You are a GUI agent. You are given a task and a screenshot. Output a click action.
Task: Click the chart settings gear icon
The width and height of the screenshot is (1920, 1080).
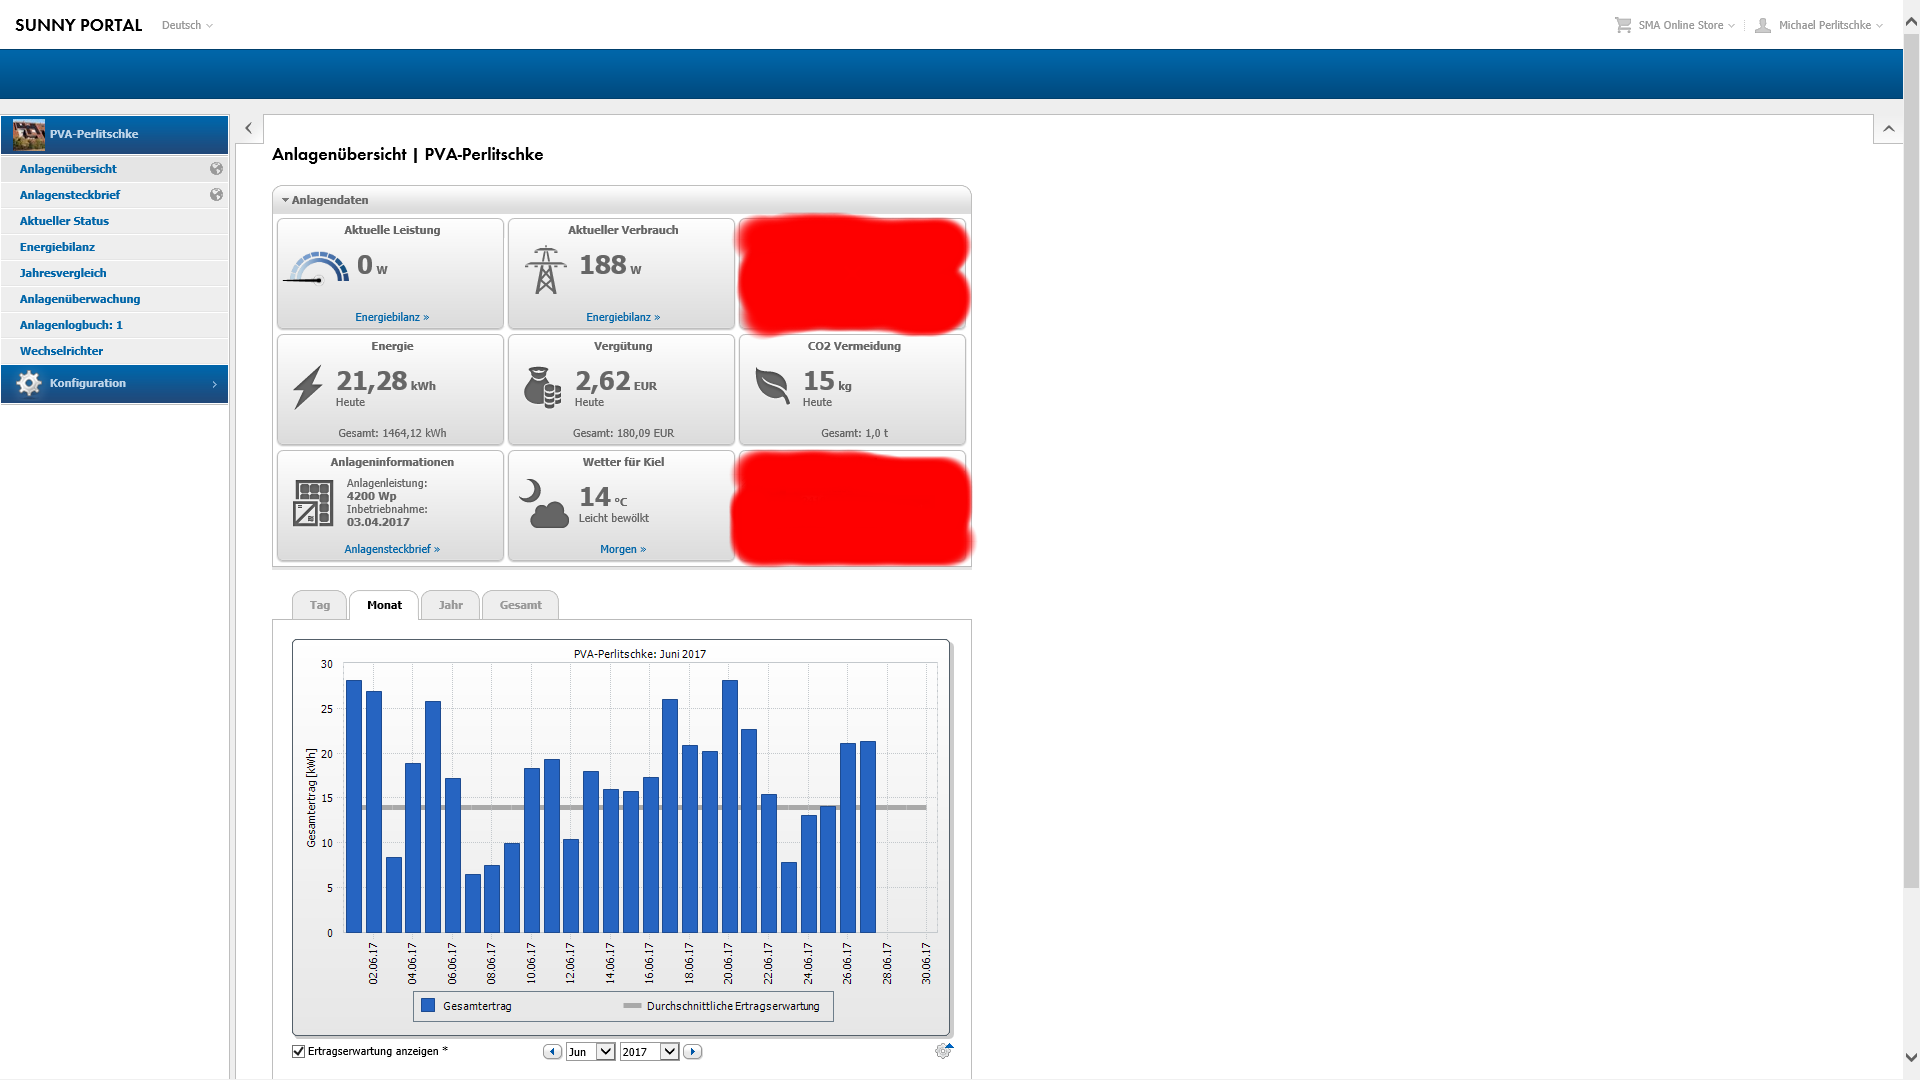pyautogui.click(x=943, y=1051)
